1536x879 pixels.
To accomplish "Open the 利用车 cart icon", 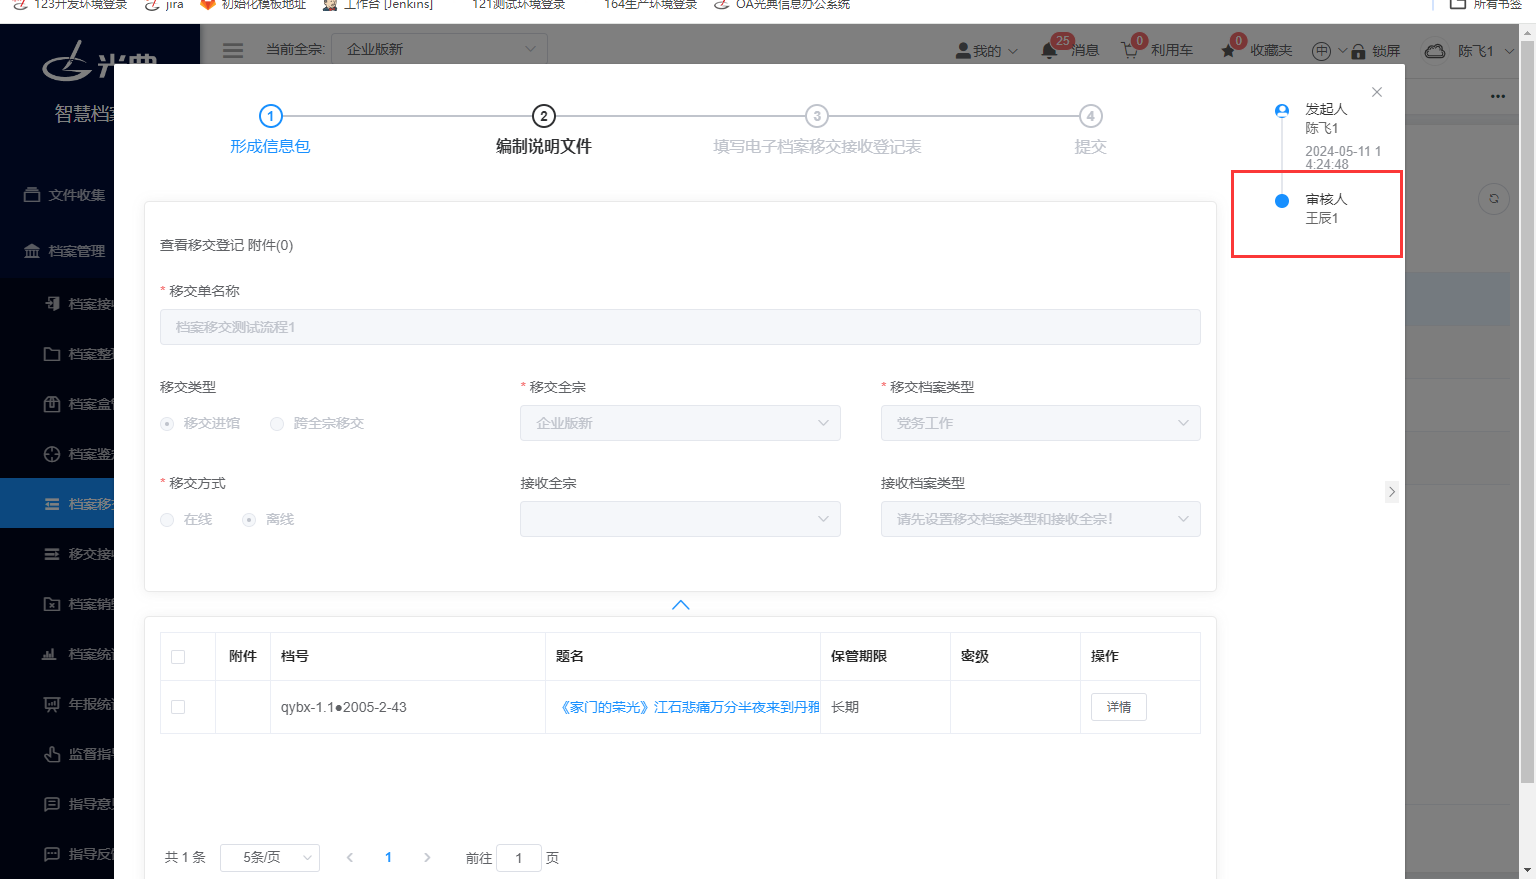I will coord(1130,50).
